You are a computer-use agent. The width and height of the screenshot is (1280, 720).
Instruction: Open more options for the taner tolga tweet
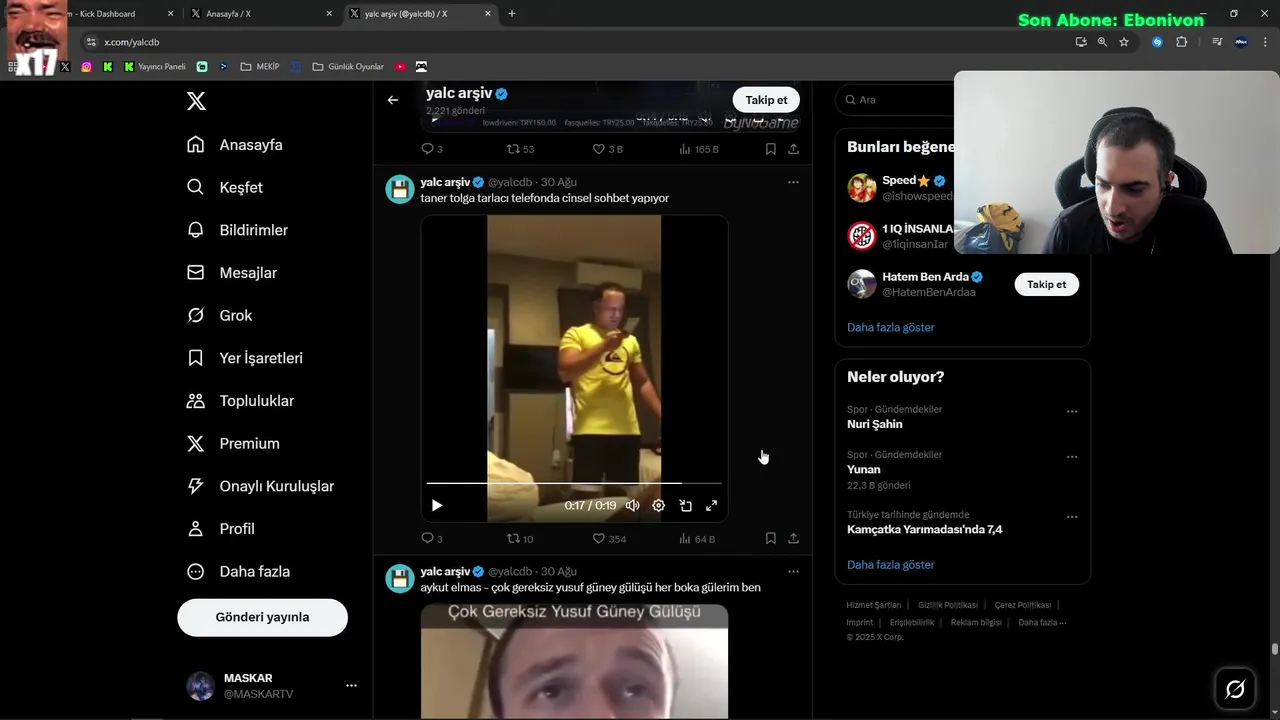click(793, 182)
